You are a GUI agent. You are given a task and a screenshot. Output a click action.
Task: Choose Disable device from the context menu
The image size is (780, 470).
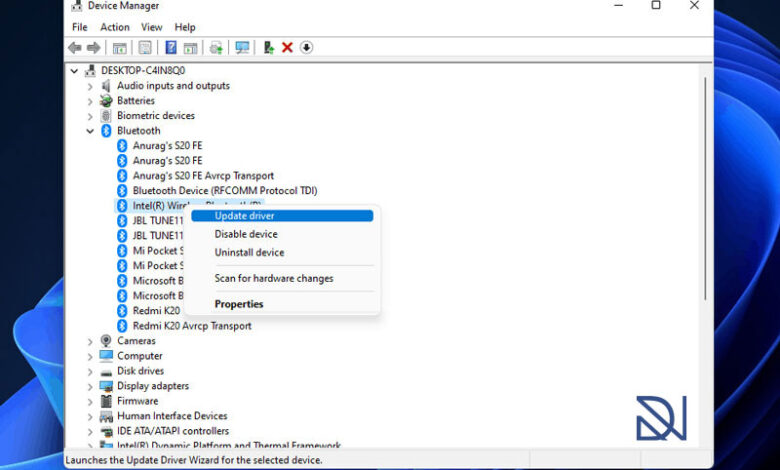point(282,234)
